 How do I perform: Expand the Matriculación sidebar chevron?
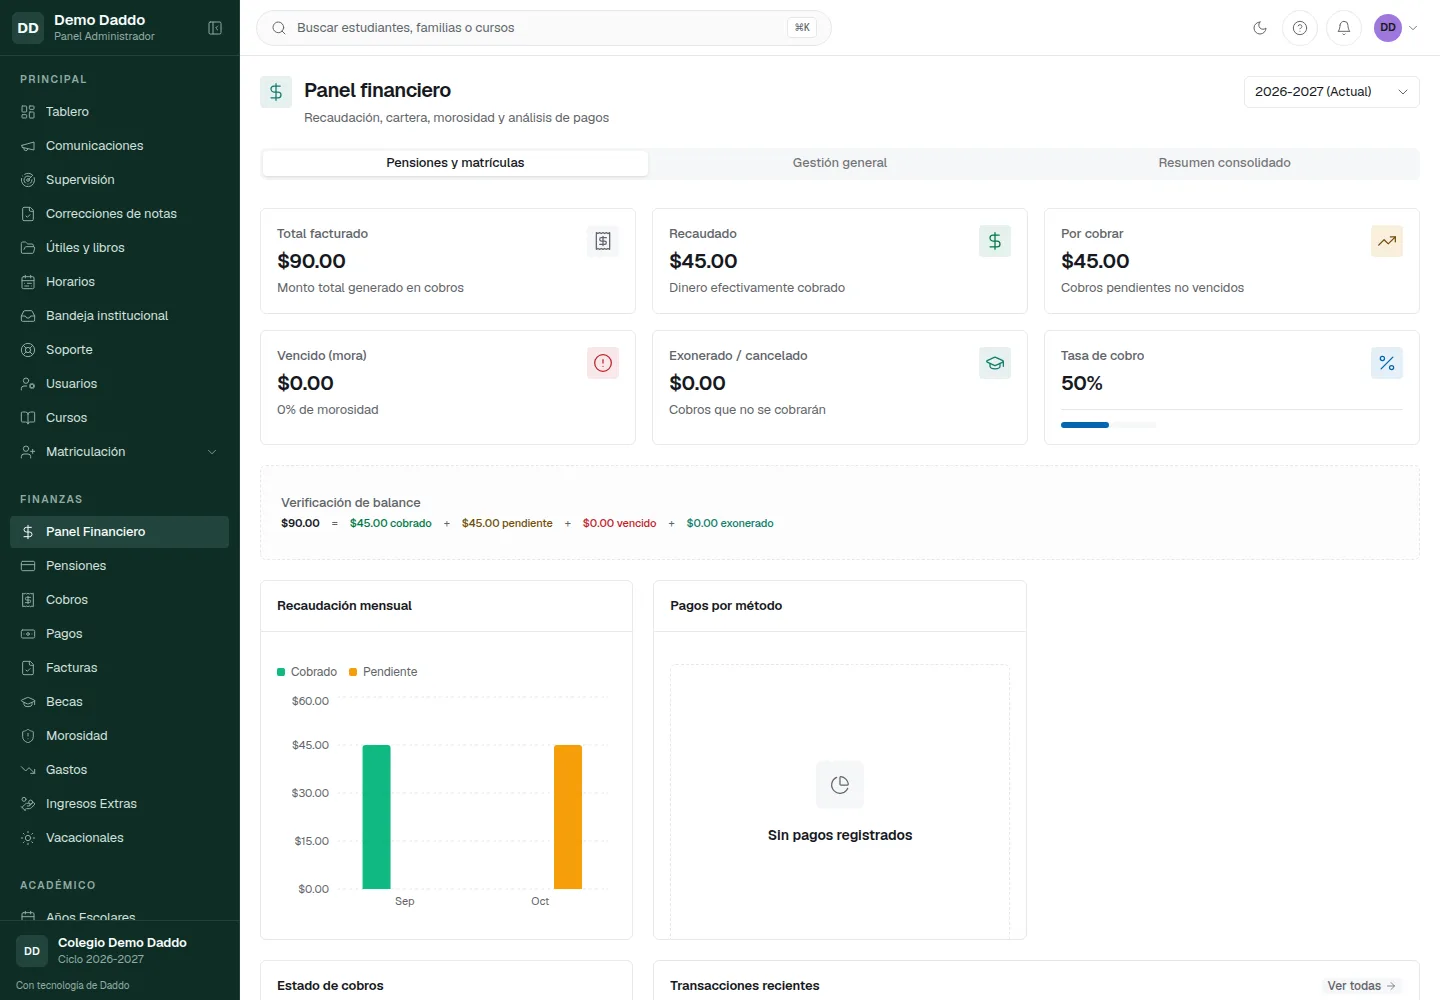tap(212, 452)
